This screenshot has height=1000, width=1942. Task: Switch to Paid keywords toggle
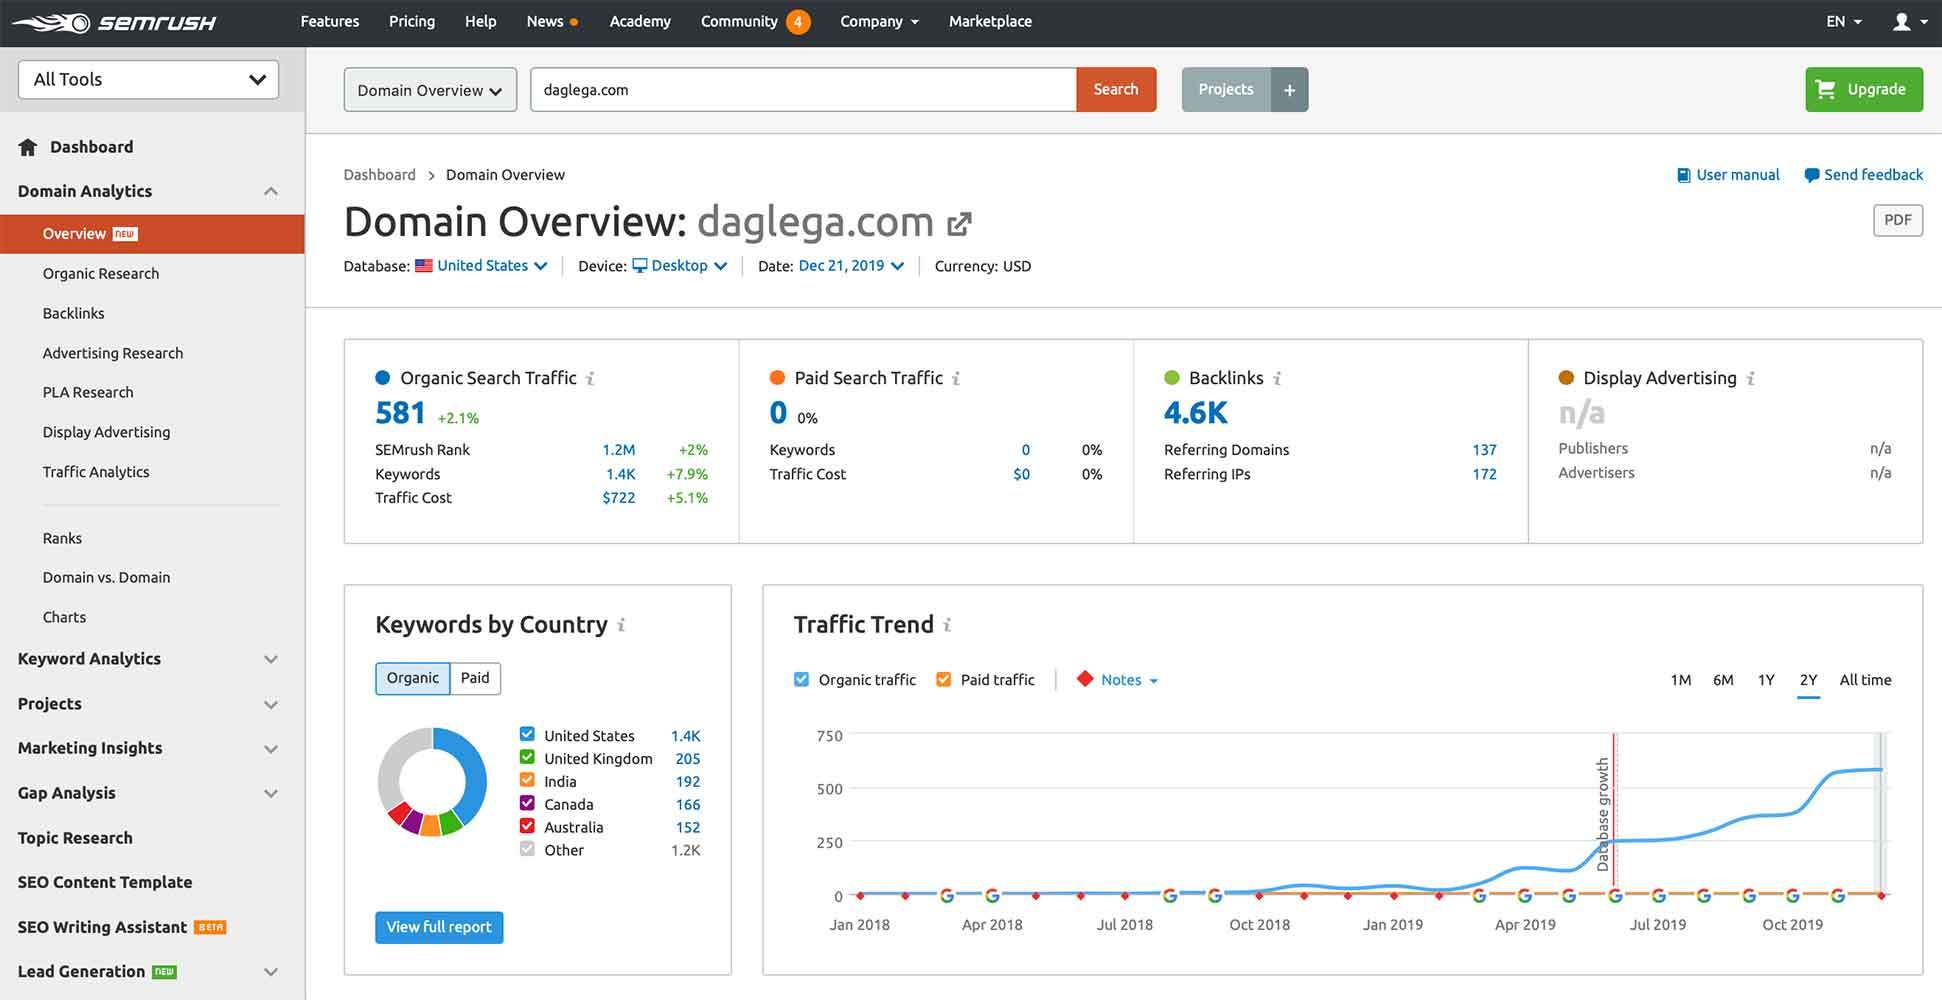pos(475,678)
